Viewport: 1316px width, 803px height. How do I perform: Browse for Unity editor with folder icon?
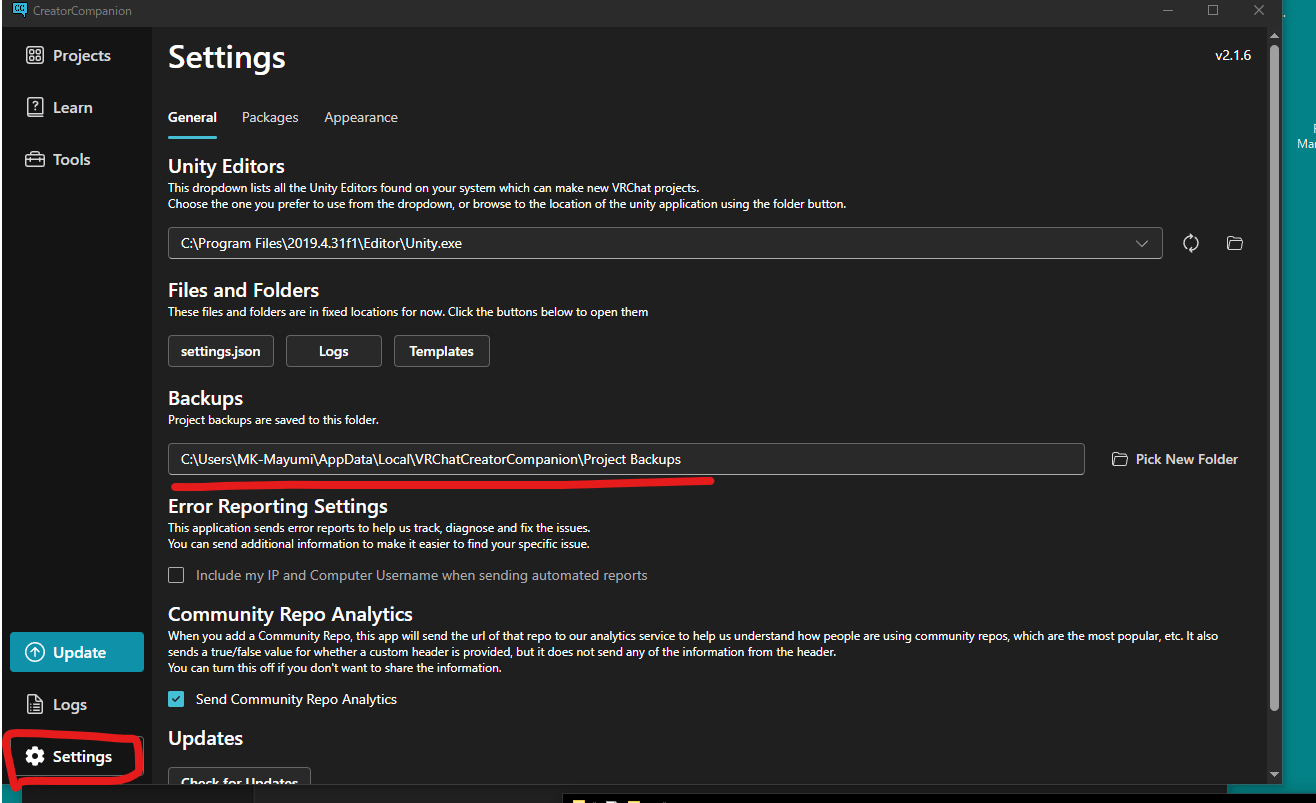[x=1235, y=243]
